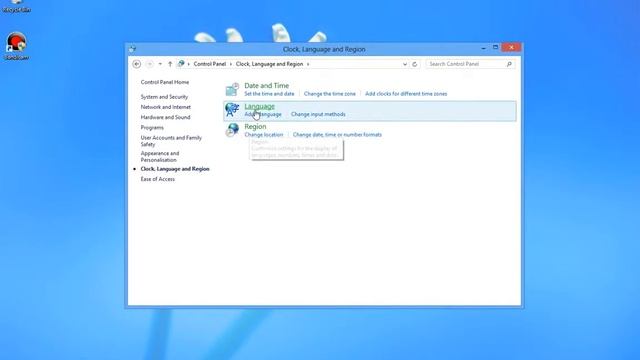Open Ease of Access category
The width and height of the screenshot is (640, 360).
(x=158, y=179)
